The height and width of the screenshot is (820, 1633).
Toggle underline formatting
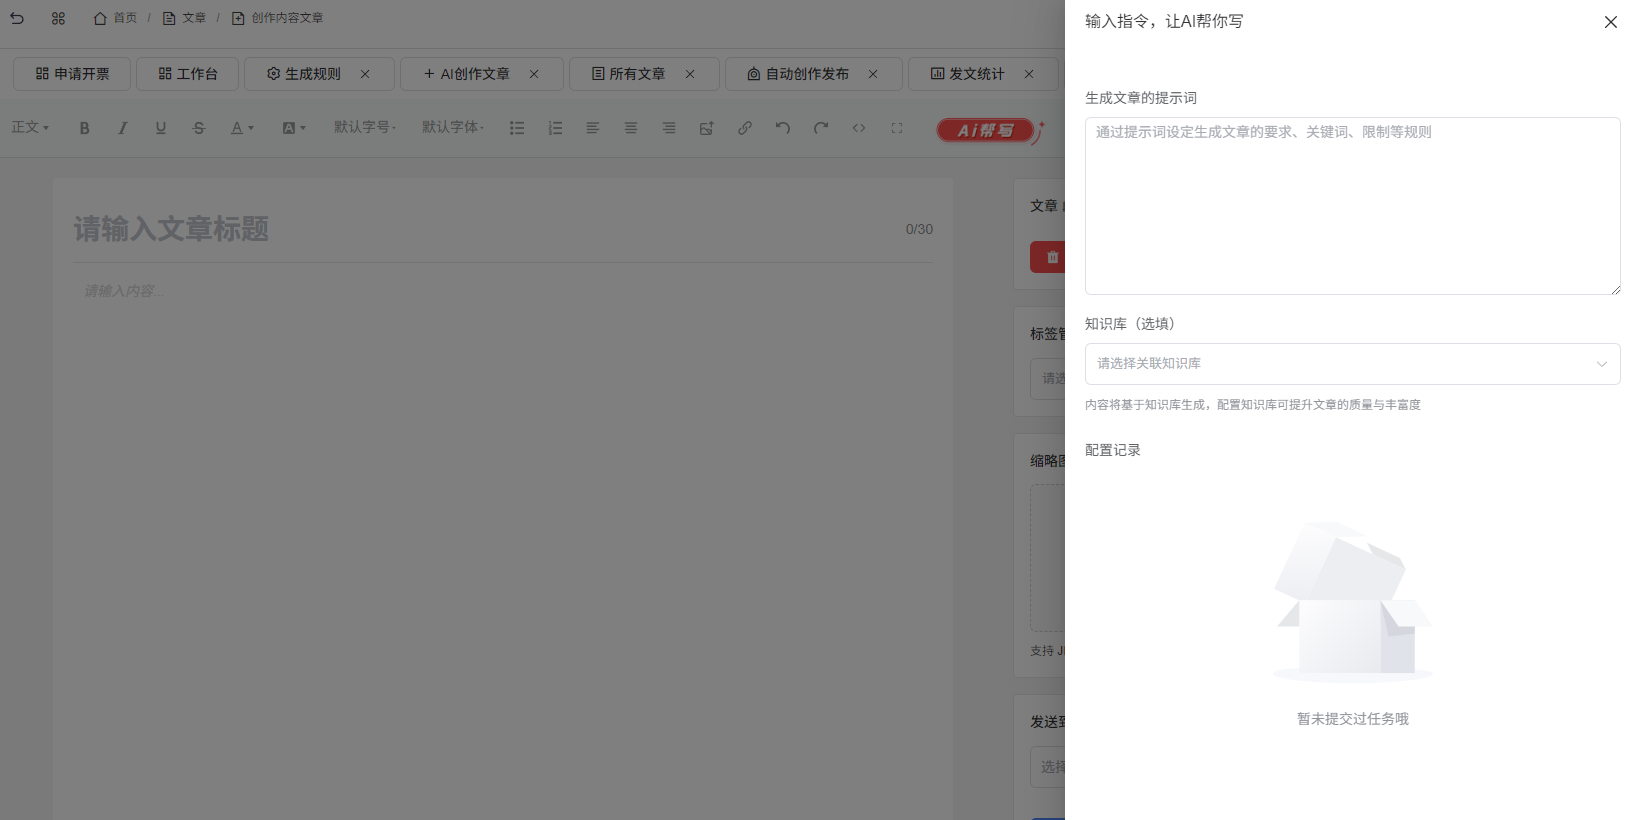[x=161, y=128]
